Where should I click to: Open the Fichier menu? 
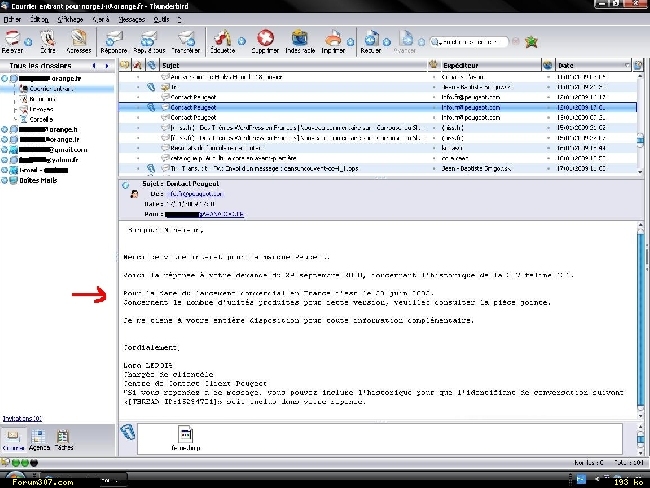click(x=12, y=19)
